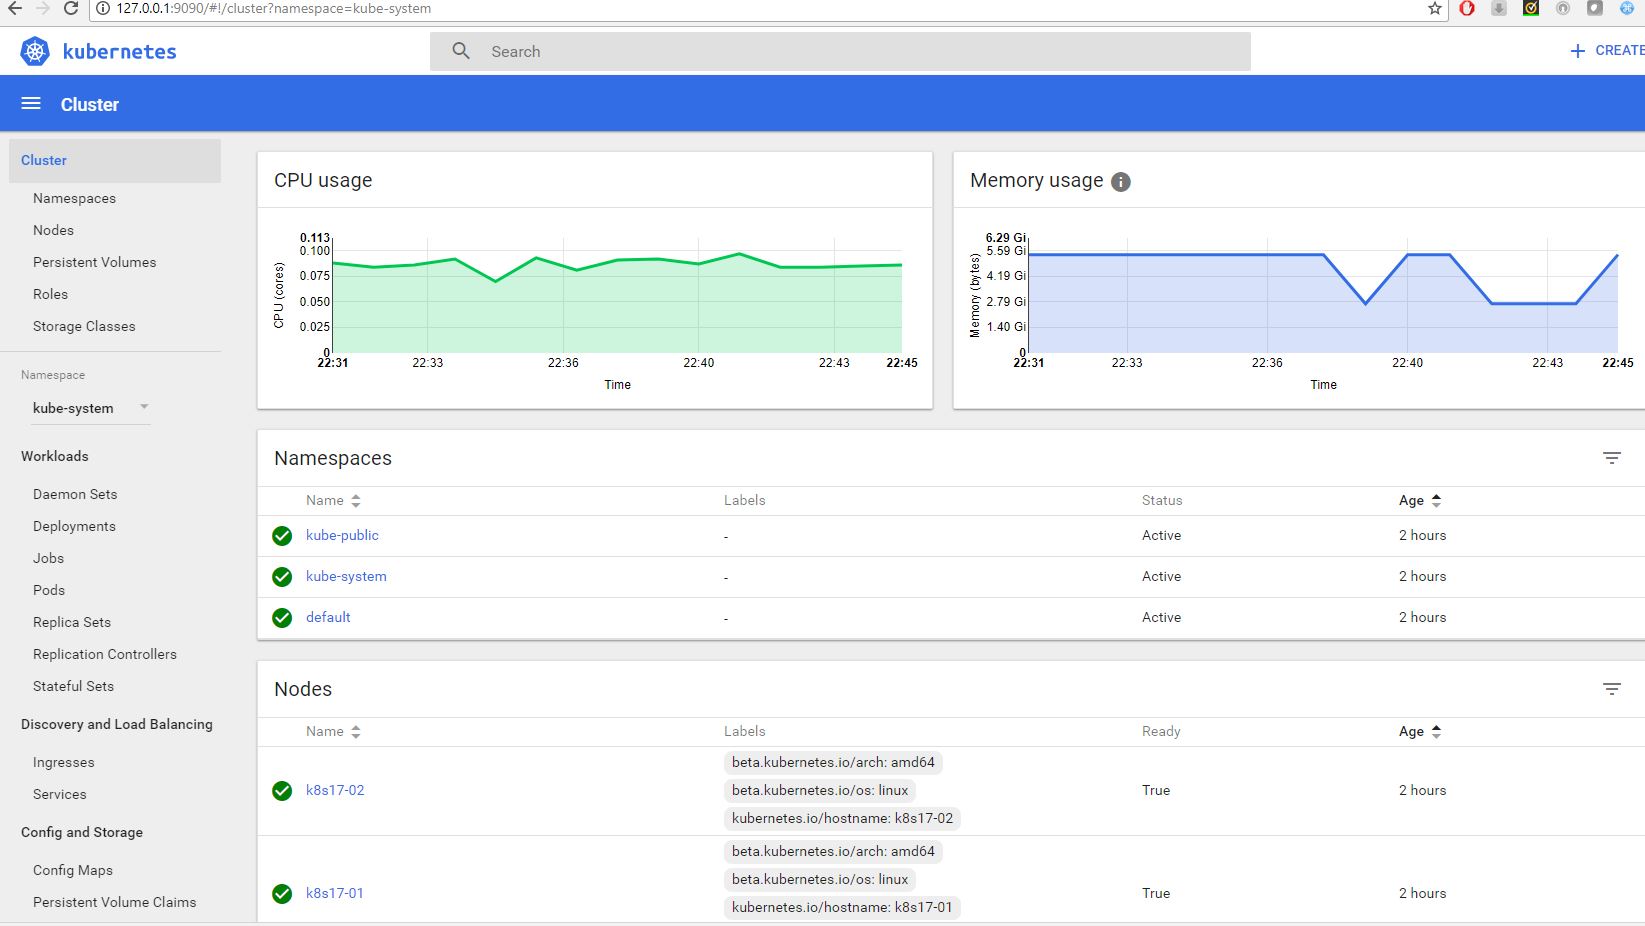This screenshot has height=926, width=1645.
Task: Open Workloads section
Action: pos(55,456)
